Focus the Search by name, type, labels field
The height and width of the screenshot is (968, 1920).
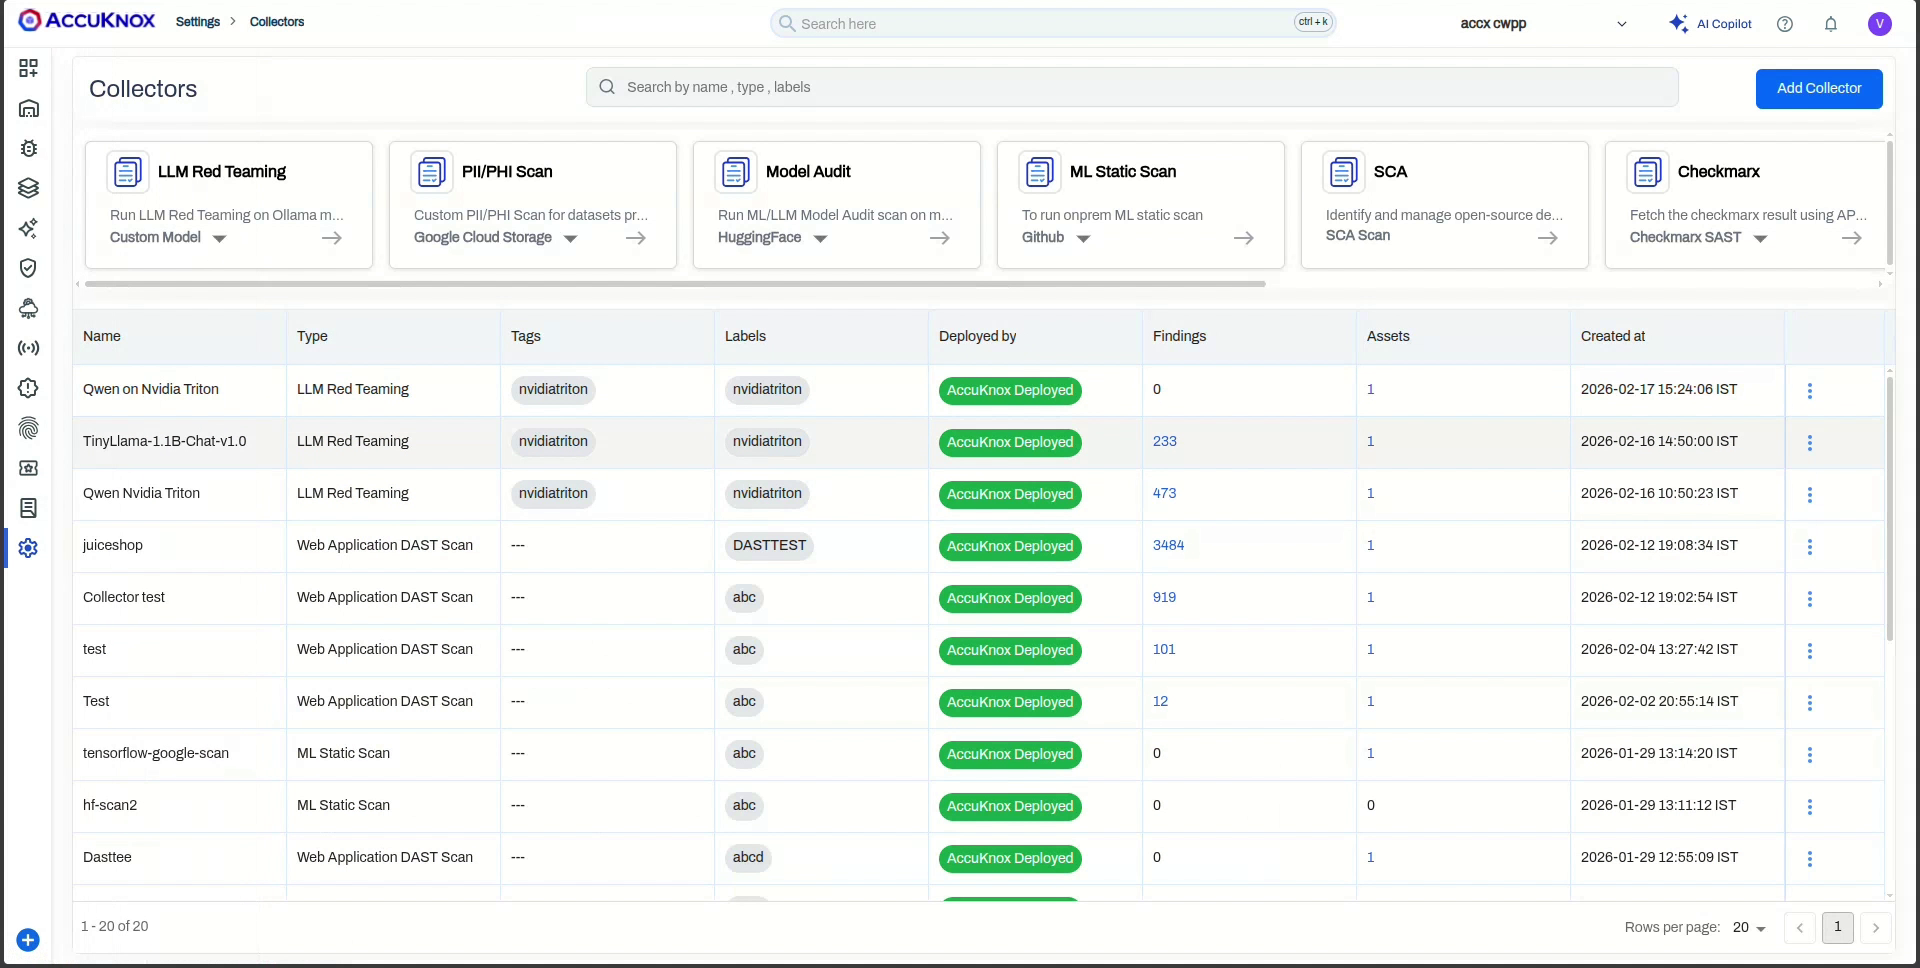tap(1132, 87)
